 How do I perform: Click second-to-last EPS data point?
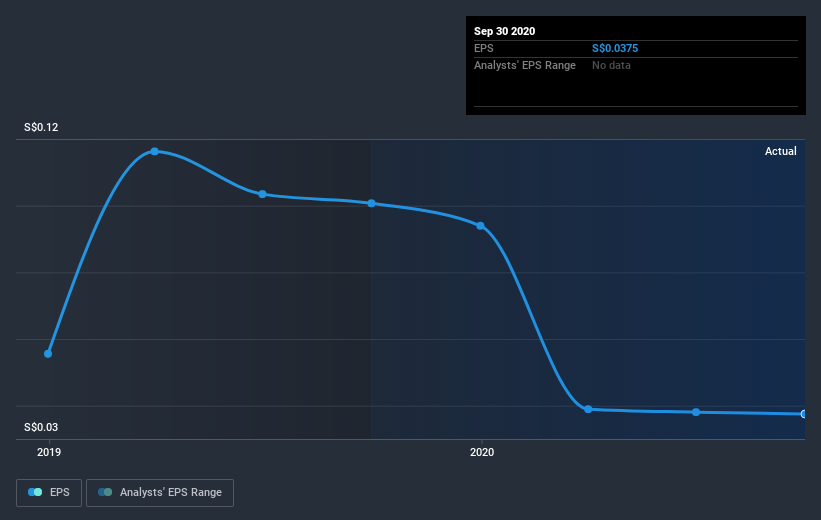pyautogui.click(x=696, y=412)
